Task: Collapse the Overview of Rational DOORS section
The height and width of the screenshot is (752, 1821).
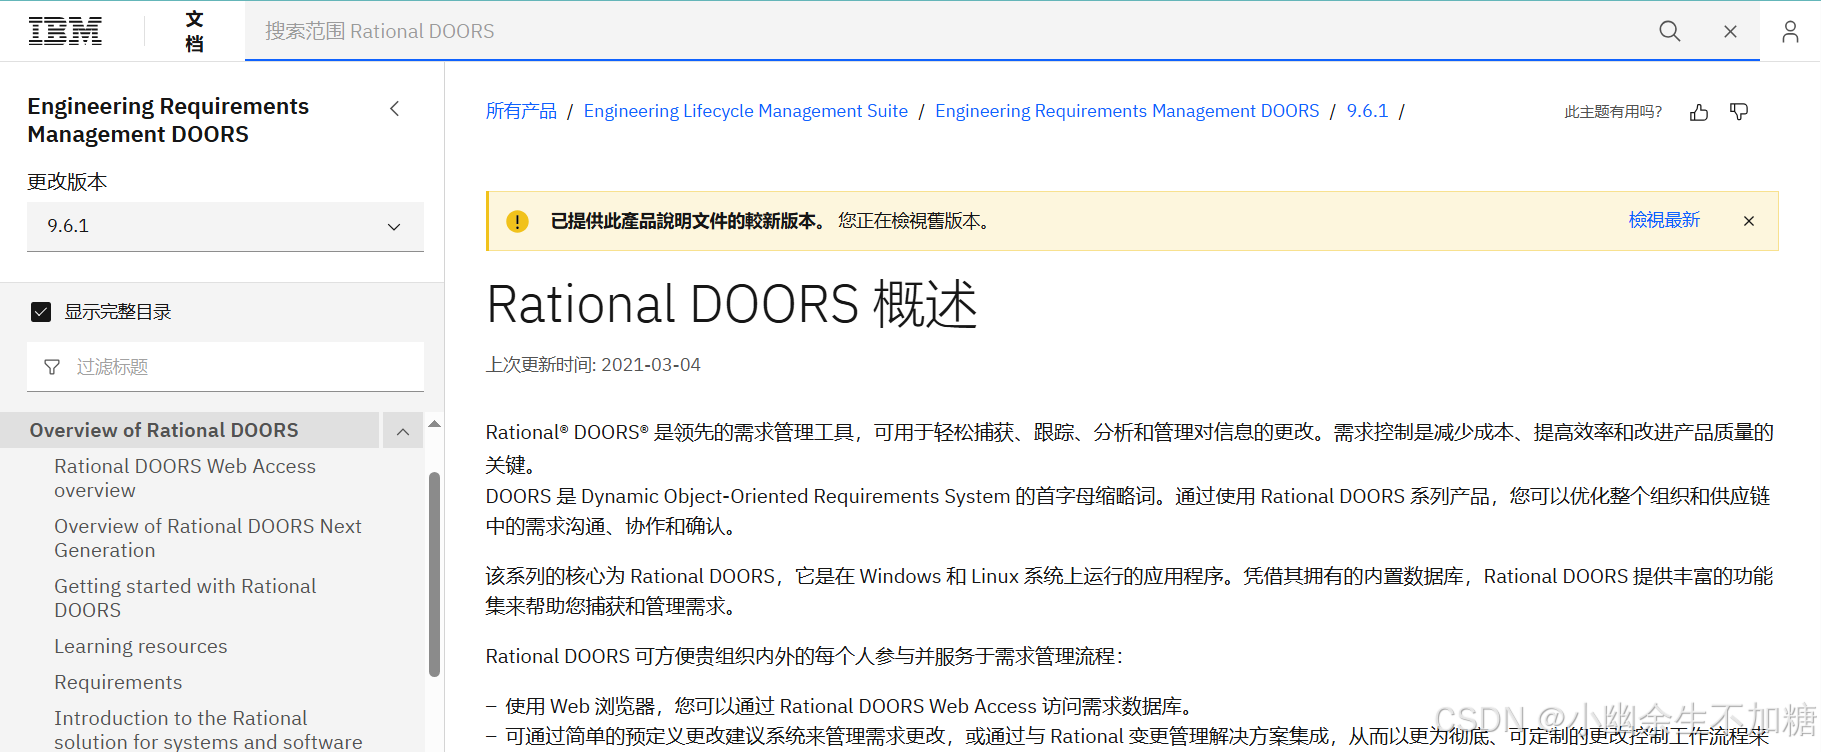Action: [x=403, y=431]
